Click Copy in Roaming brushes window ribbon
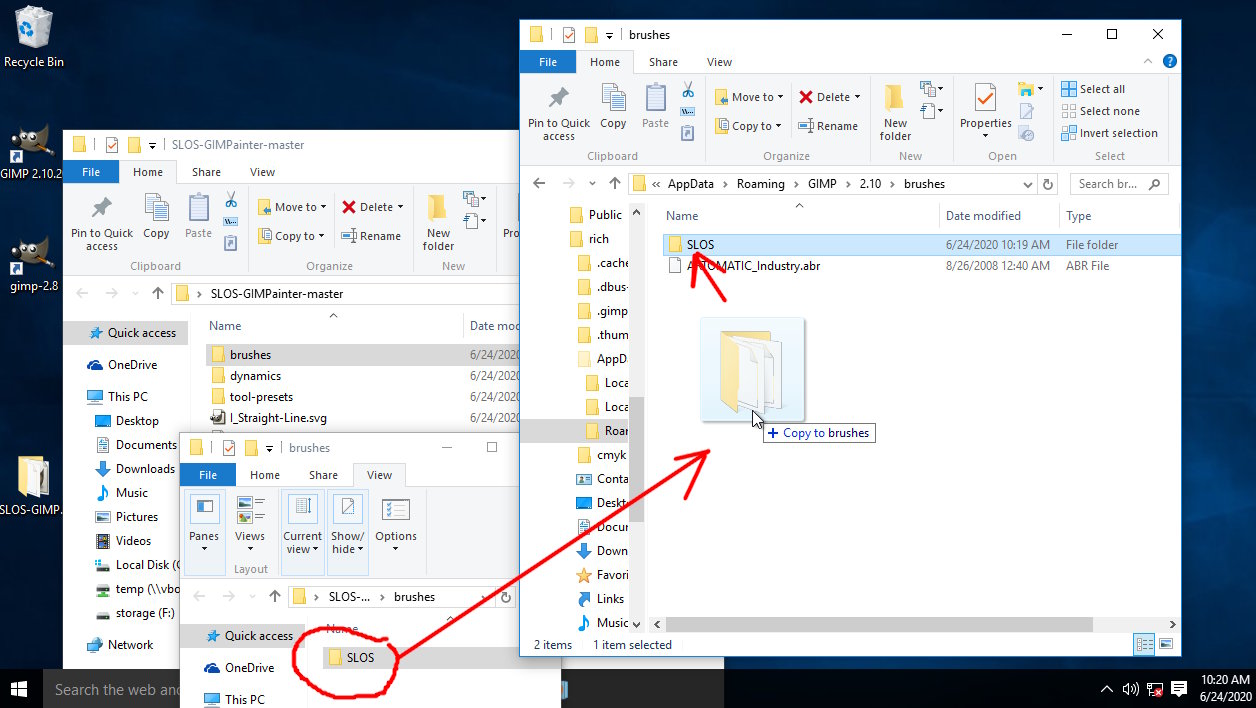The width and height of the screenshot is (1256, 708). 613,107
